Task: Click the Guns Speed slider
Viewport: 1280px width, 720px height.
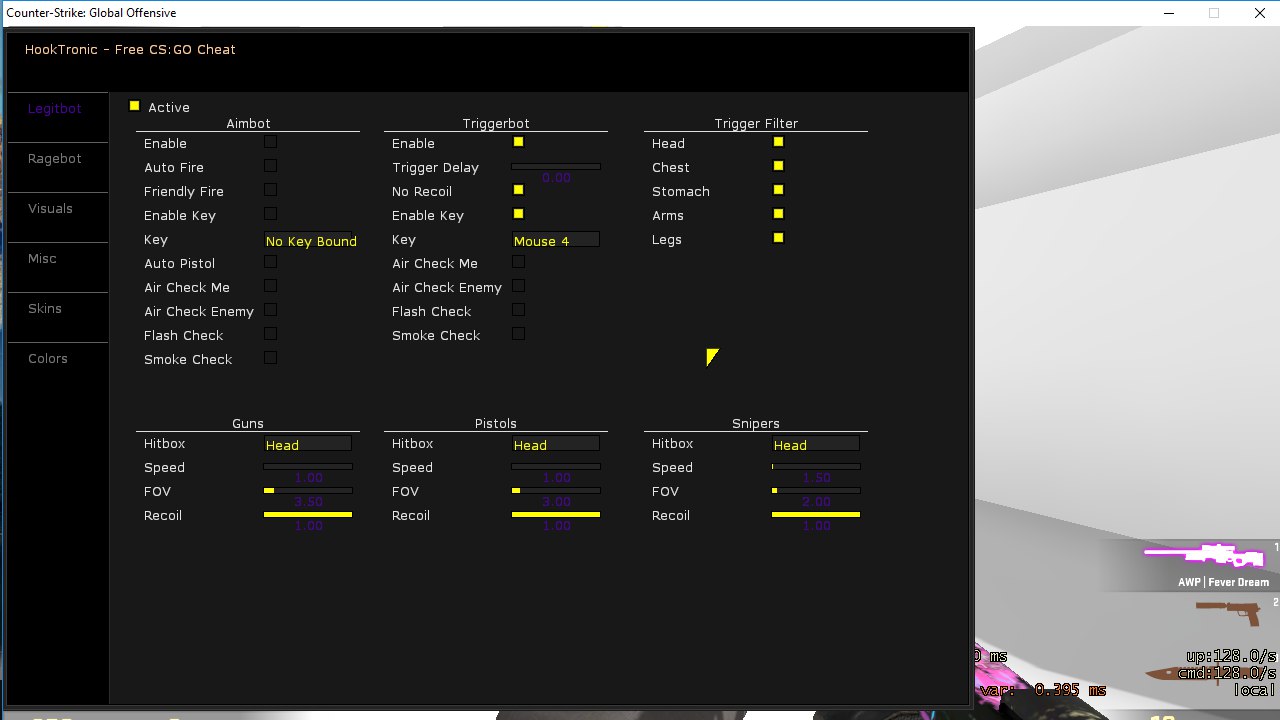Action: (x=308, y=466)
